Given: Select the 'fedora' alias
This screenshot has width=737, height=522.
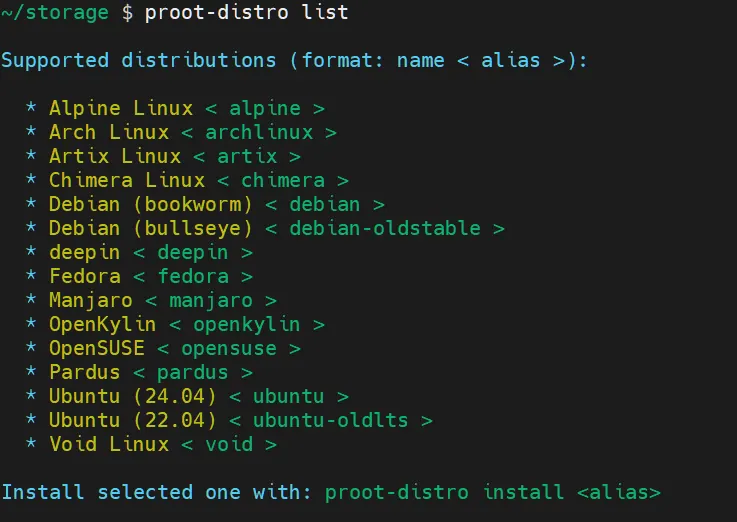Looking at the screenshot, I should pos(193,276).
